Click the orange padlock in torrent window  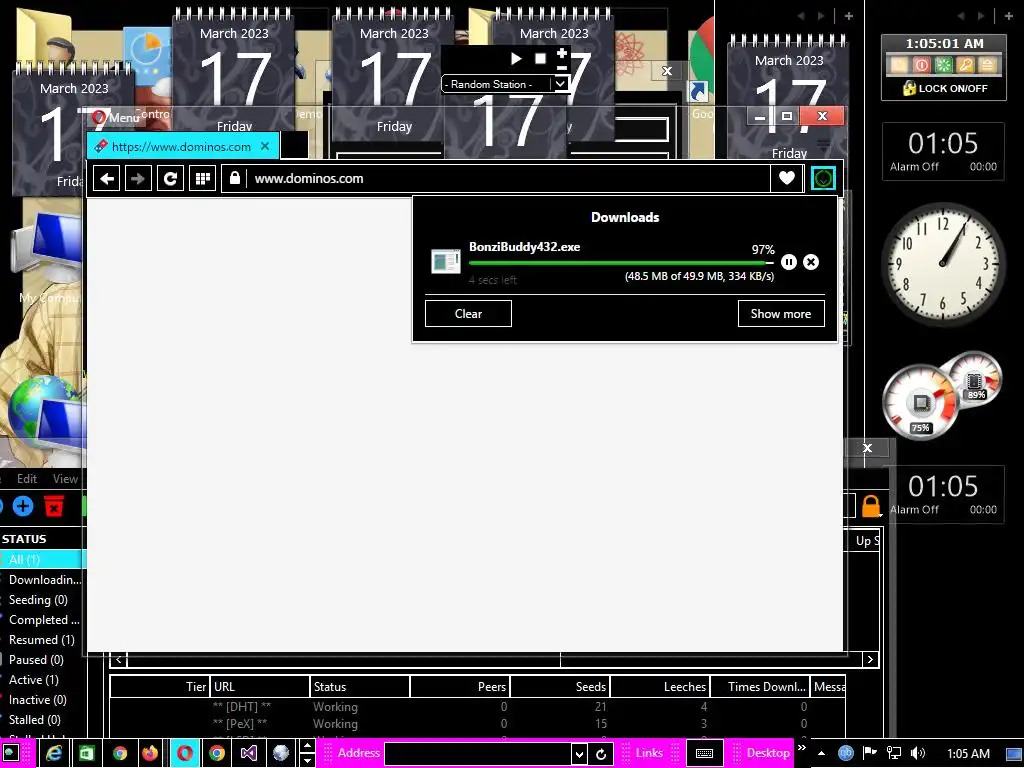[871, 506]
